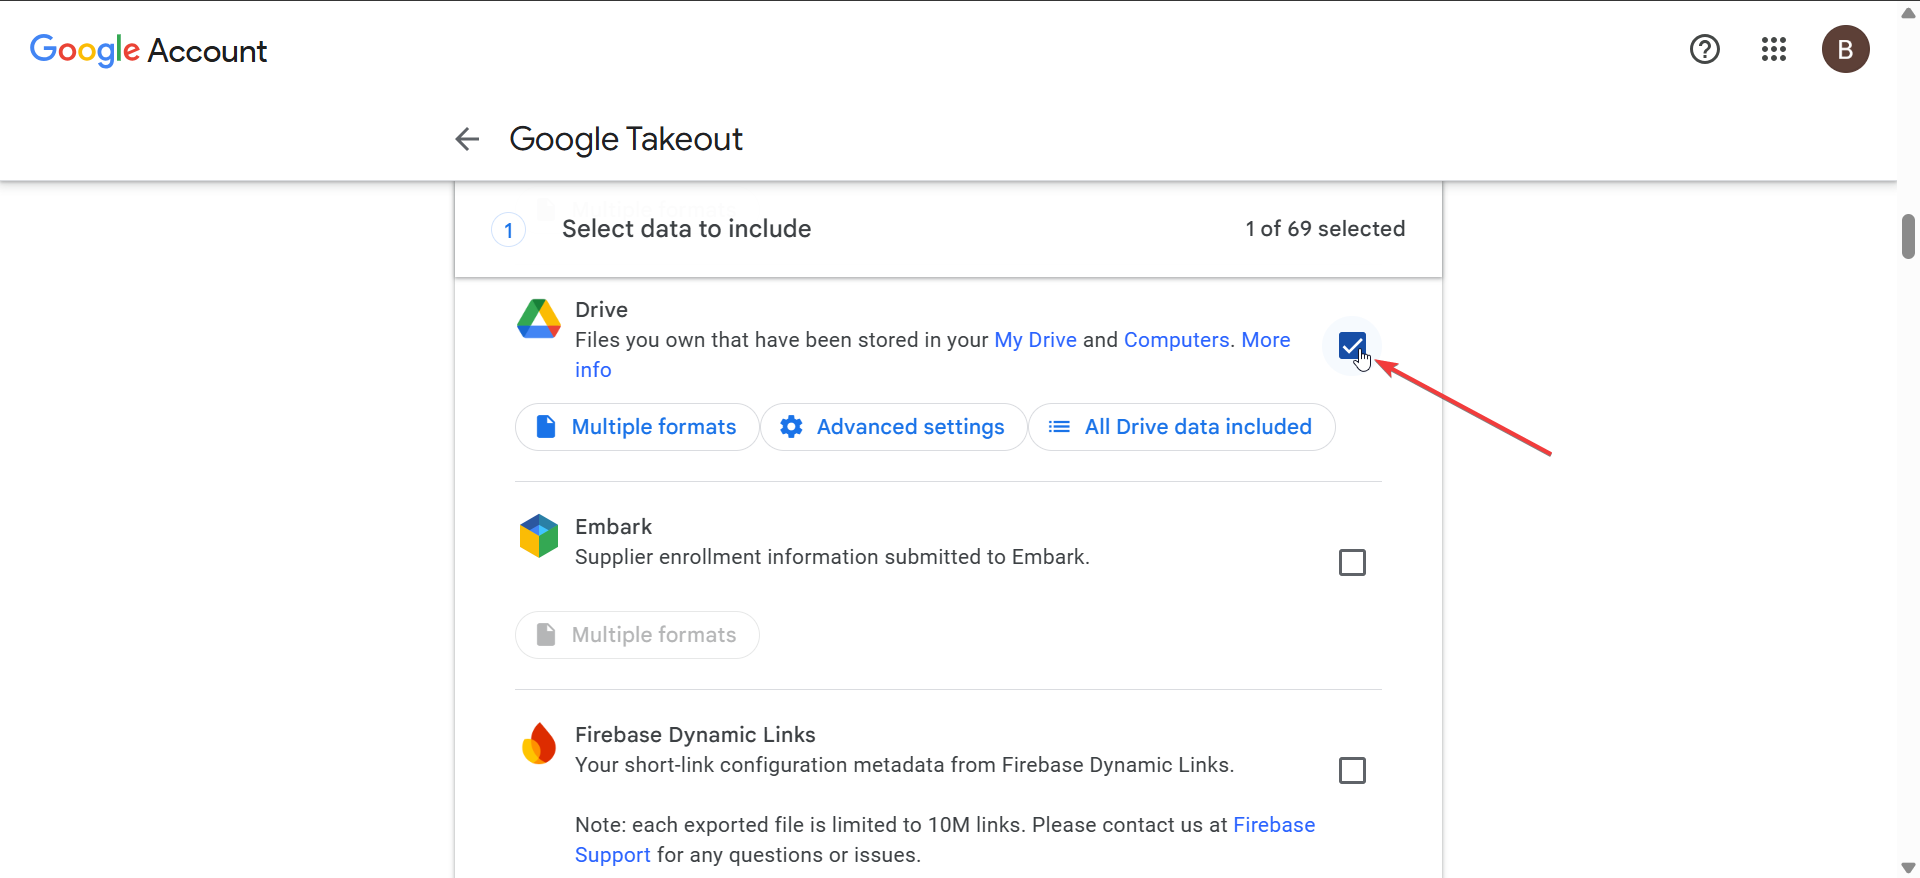Enable the Firebase Dynamic Links checkbox
The width and height of the screenshot is (1920, 878).
(1352, 771)
